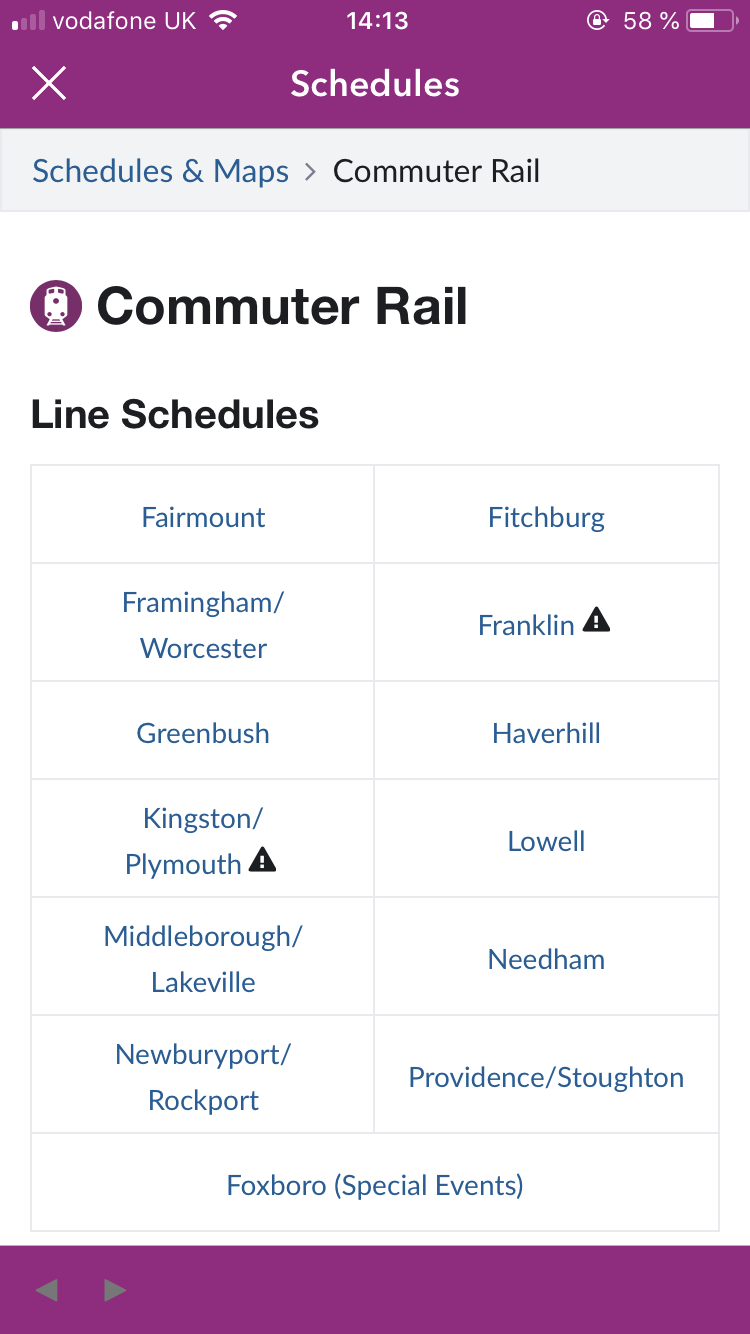750x1334 pixels.
Task: Open the Fairmount line schedule
Action: coord(203,517)
